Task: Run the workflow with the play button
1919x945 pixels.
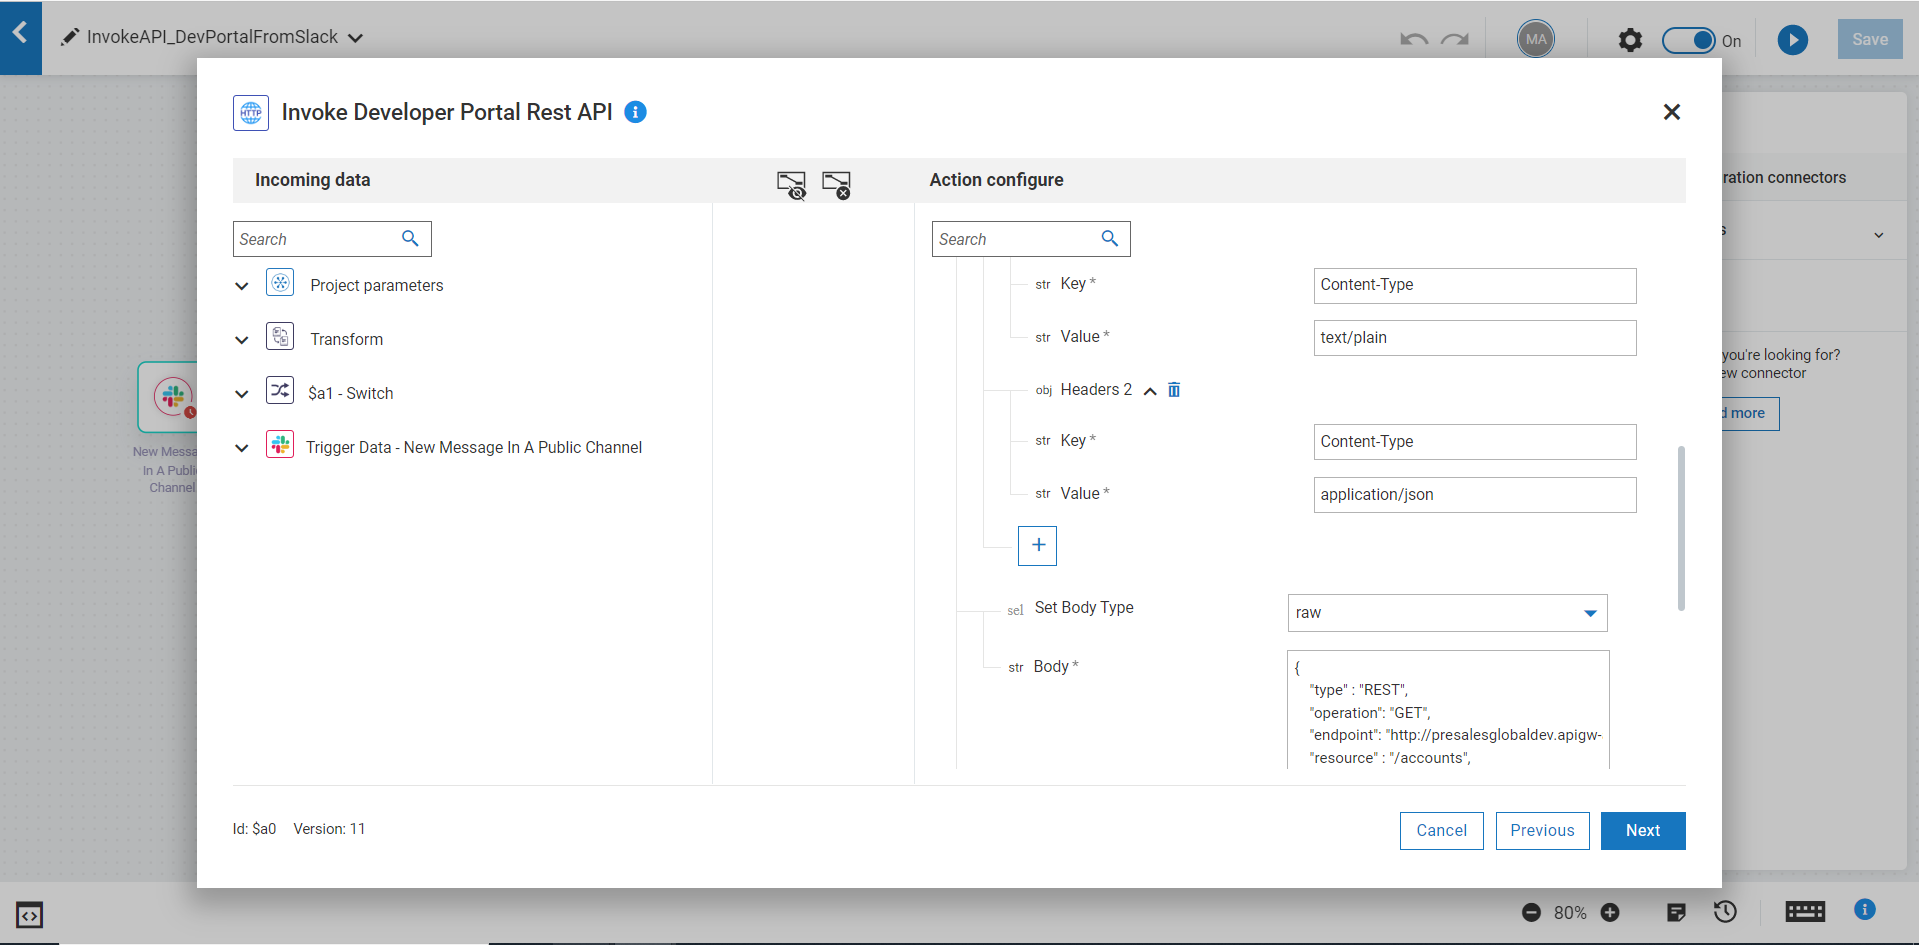Action: (x=1792, y=40)
